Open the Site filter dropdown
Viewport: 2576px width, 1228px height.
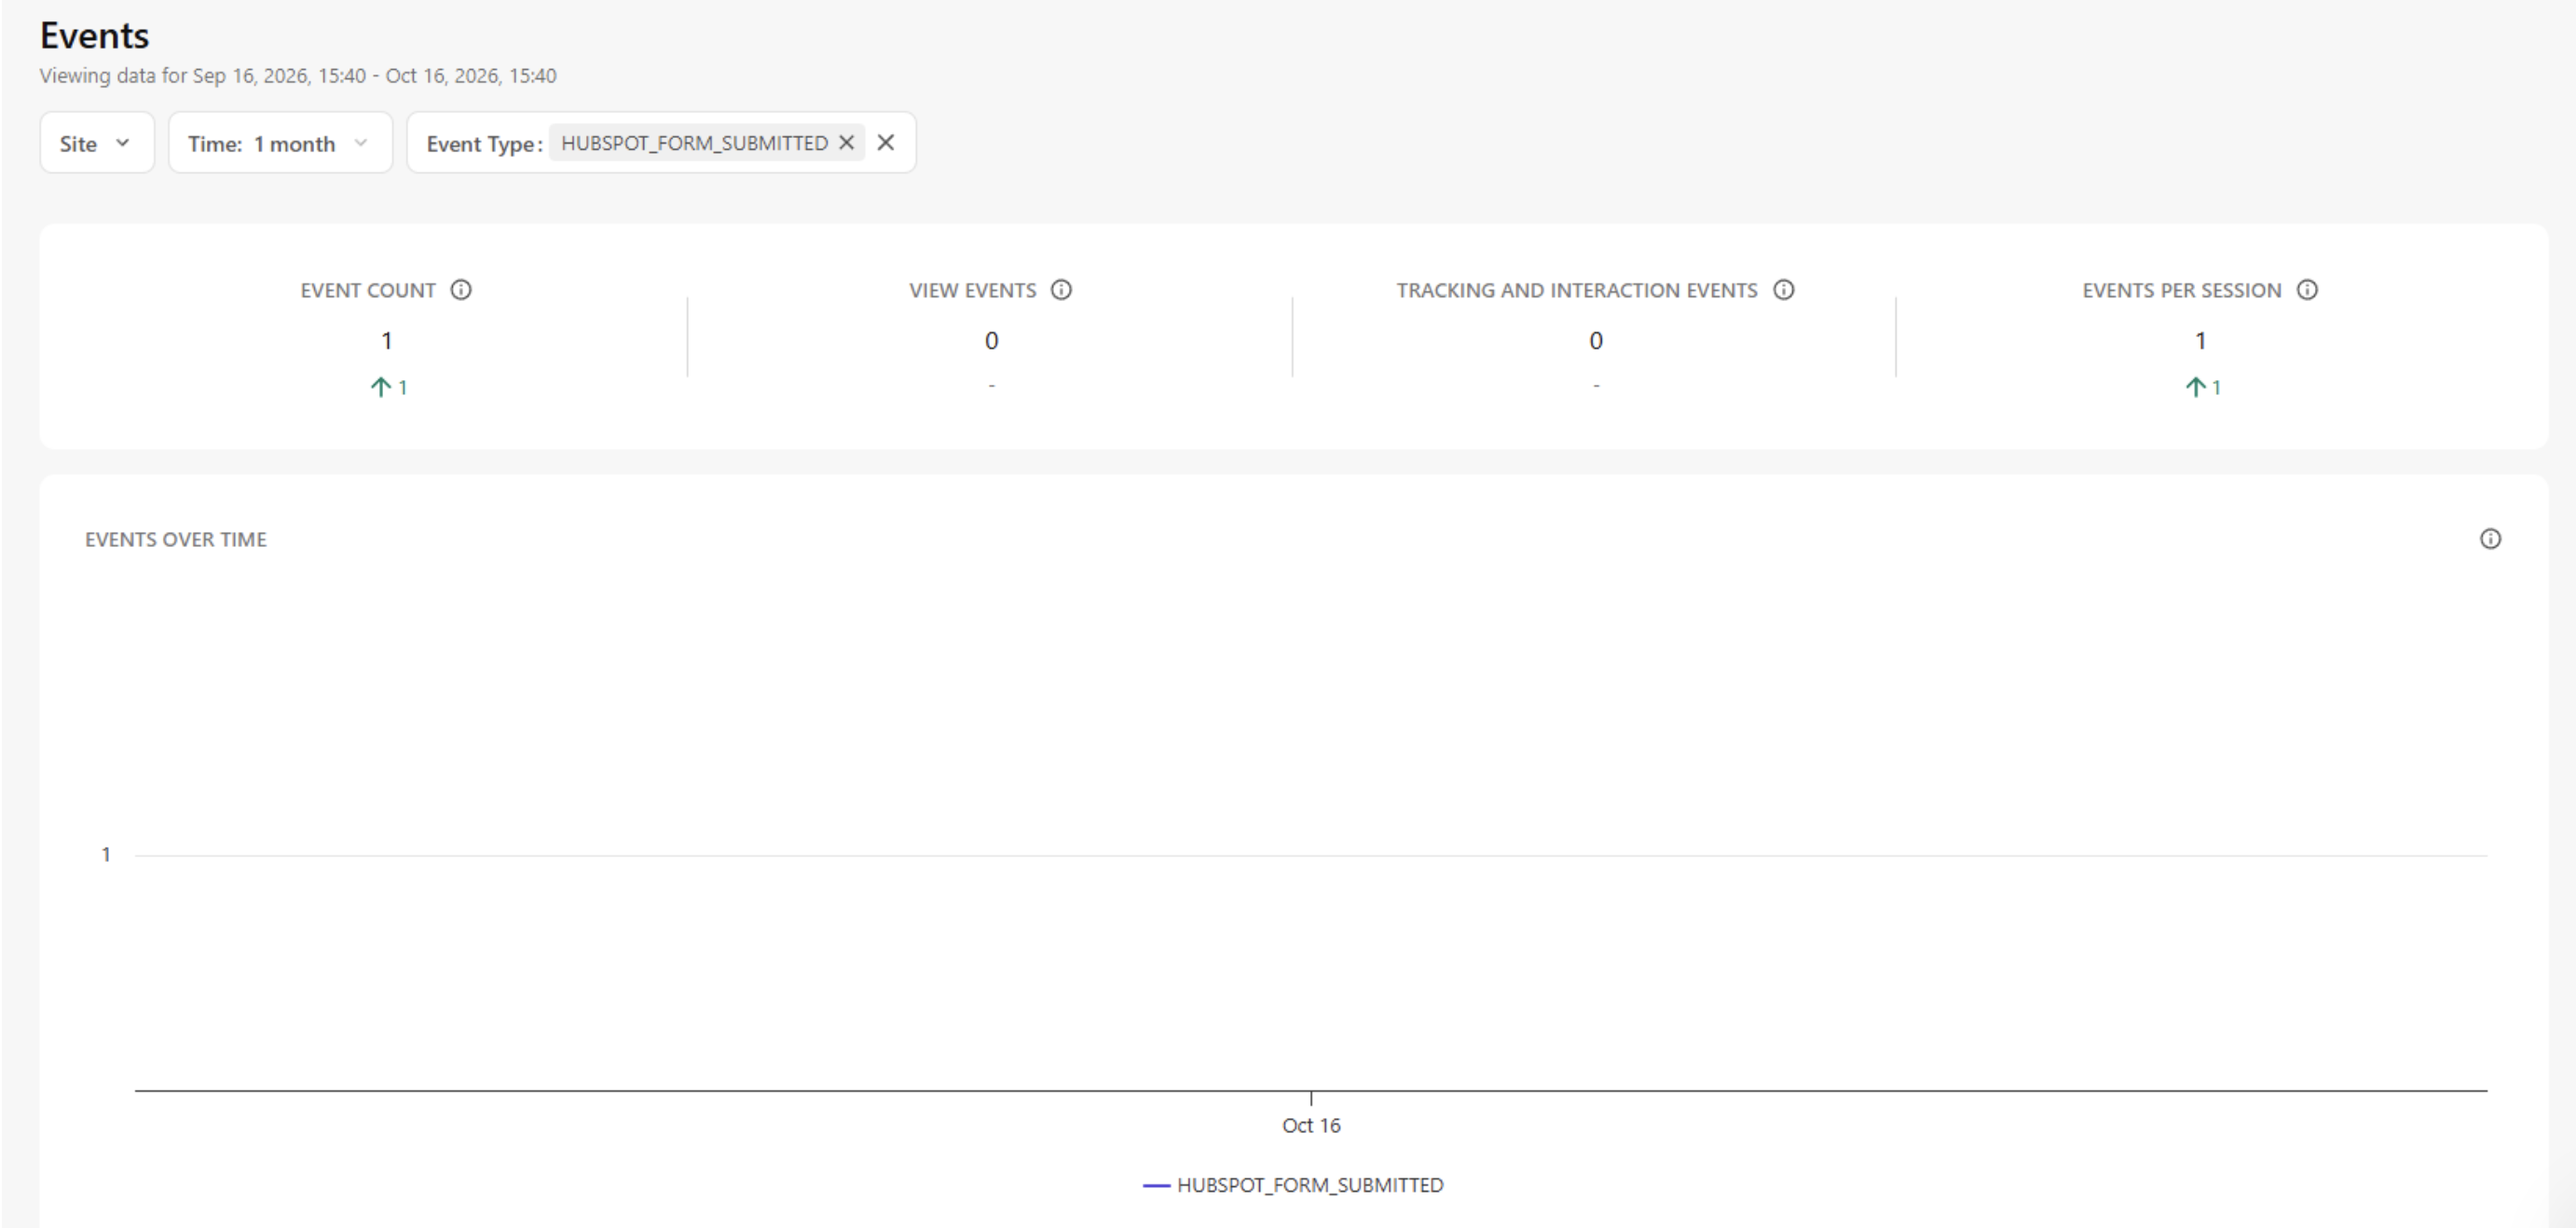click(x=97, y=143)
